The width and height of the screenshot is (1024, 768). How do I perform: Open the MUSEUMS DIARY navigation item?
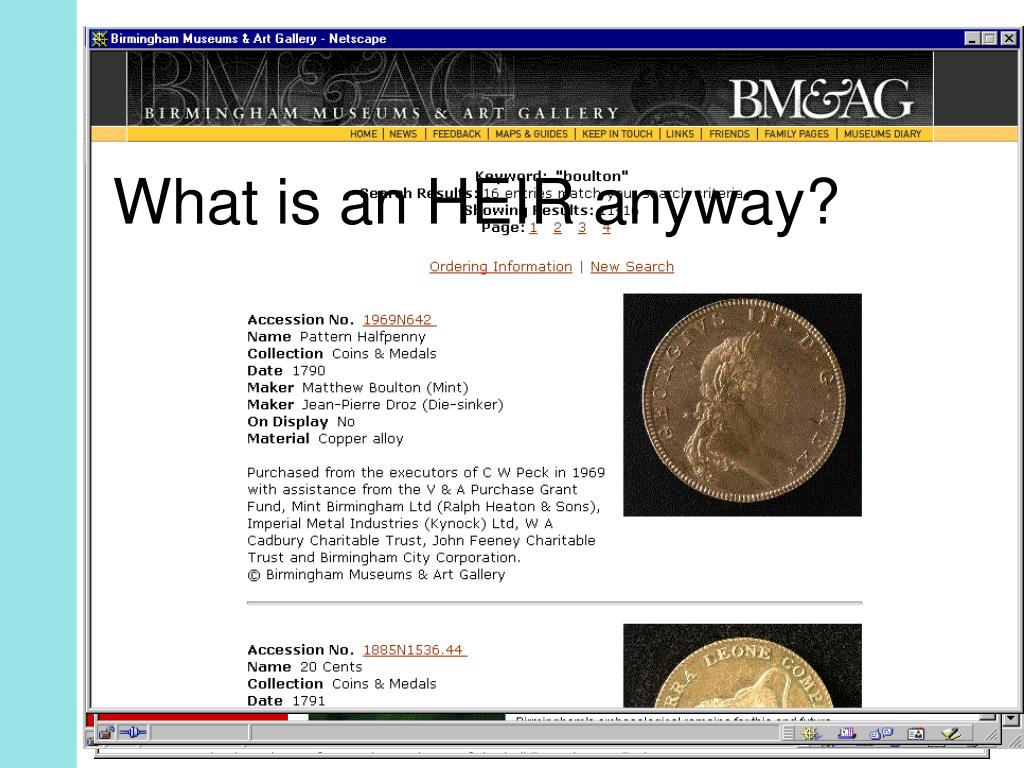coord(882,134)
